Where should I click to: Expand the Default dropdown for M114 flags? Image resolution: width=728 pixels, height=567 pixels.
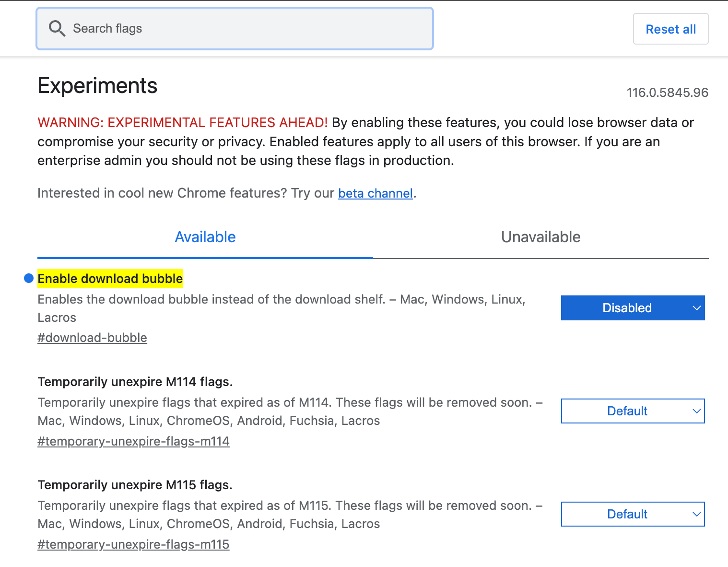point(632,411)
